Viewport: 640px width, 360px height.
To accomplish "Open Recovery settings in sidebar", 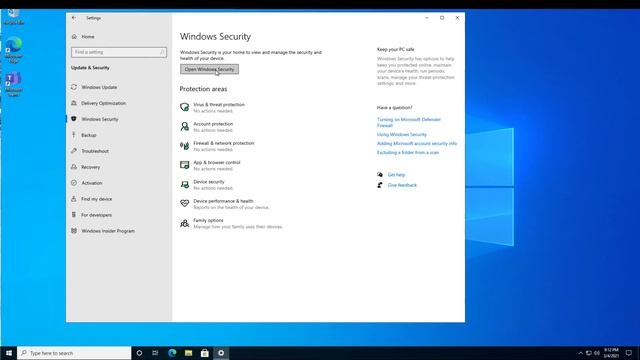I will tap(90, 167).
